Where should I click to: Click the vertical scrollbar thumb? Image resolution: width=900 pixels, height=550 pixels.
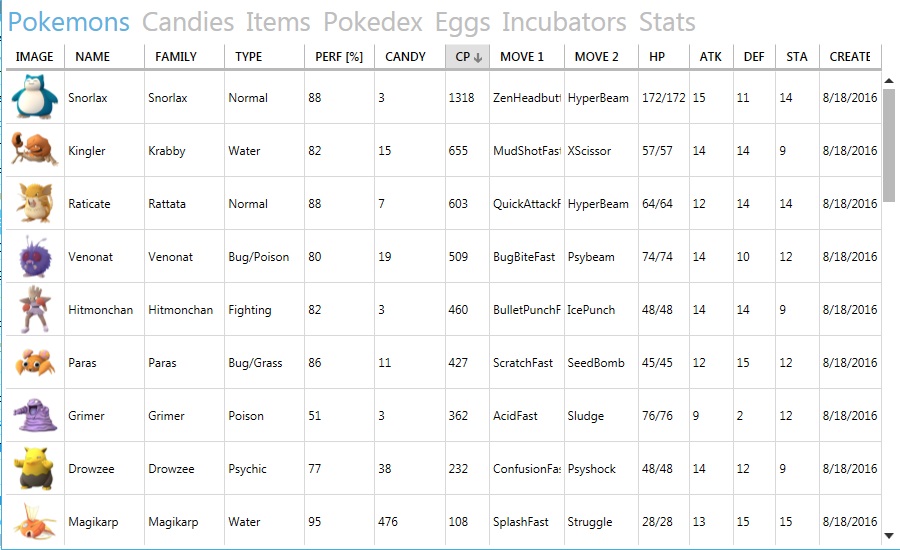[889, 146]
